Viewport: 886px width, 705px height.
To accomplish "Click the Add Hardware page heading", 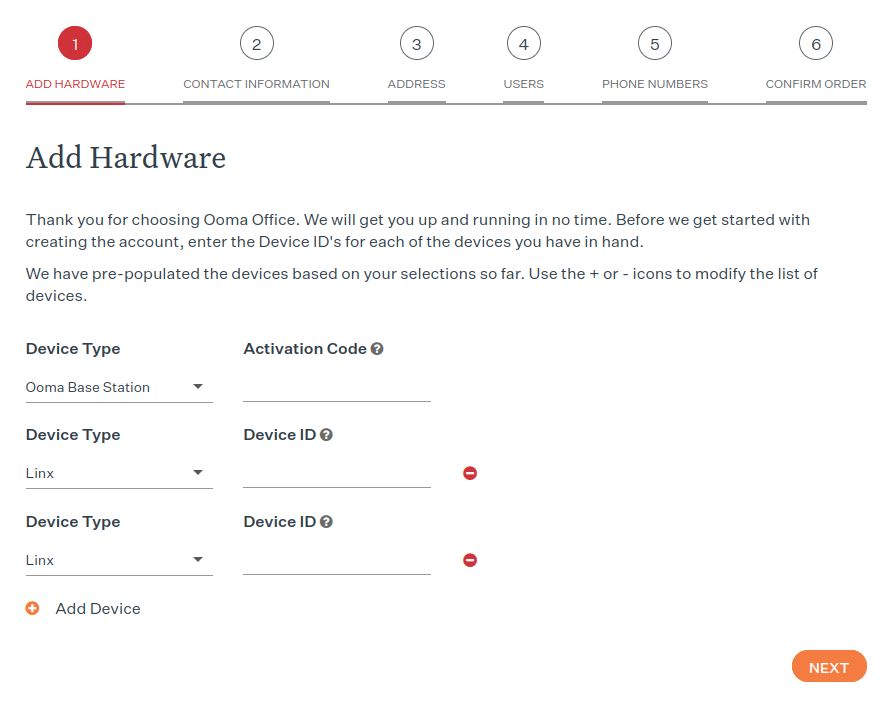I will point(126,158).
